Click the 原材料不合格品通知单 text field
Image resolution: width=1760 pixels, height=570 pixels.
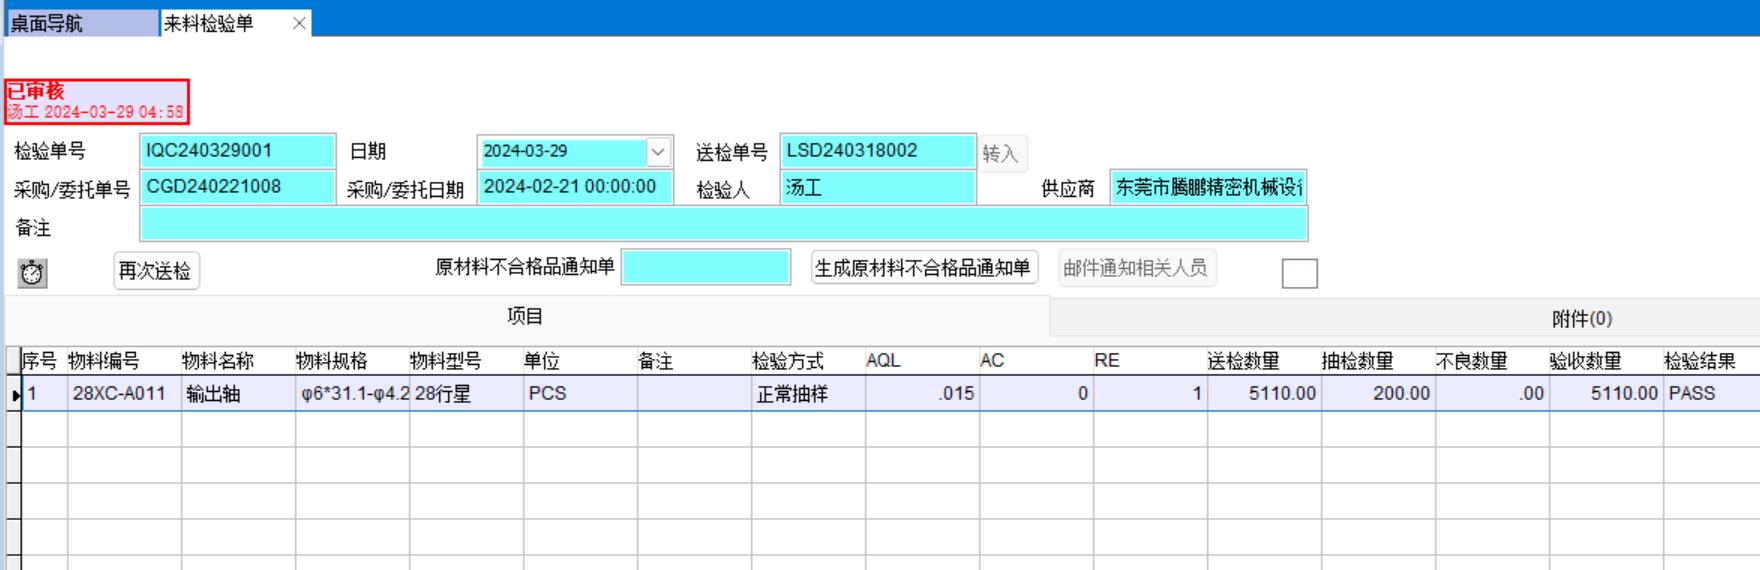tap(705, 267)
